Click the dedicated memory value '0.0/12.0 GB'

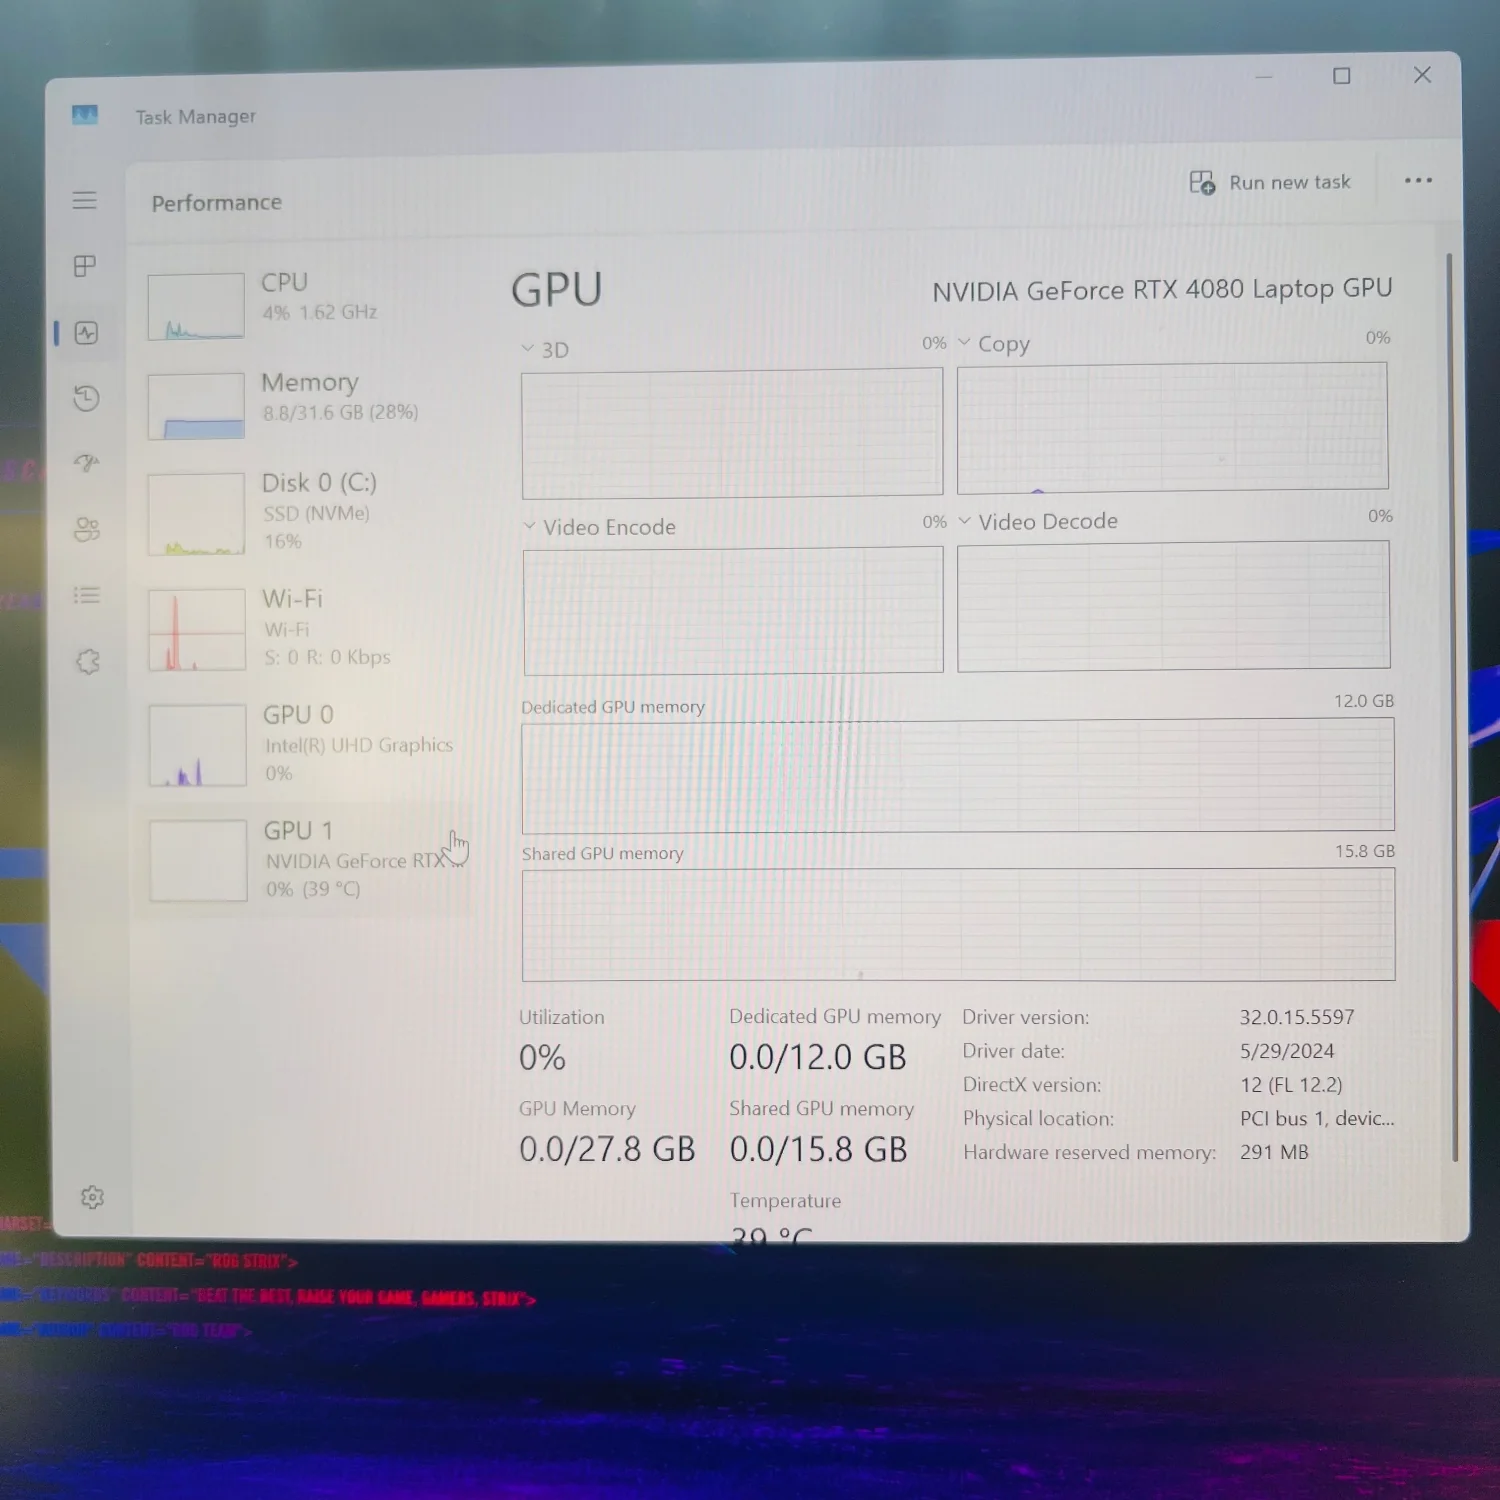(818, 1057)
